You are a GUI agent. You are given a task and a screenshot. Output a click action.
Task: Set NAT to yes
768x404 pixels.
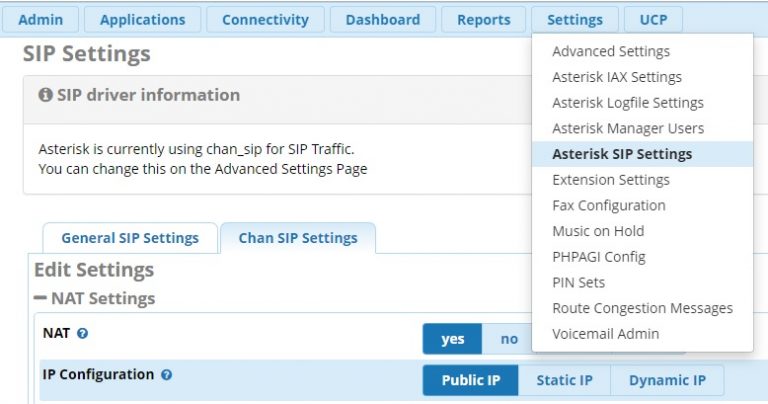(452, 339)
